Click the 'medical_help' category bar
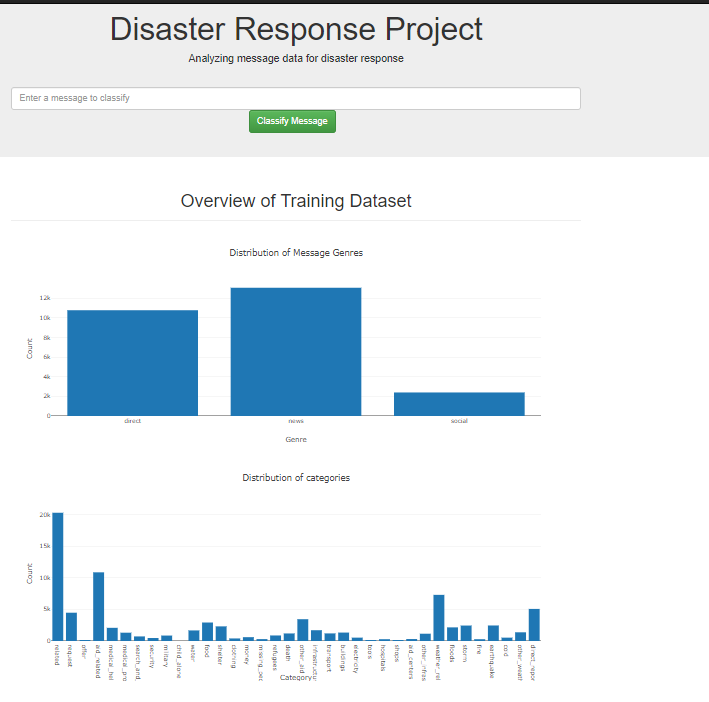 [x=112, y=634]
